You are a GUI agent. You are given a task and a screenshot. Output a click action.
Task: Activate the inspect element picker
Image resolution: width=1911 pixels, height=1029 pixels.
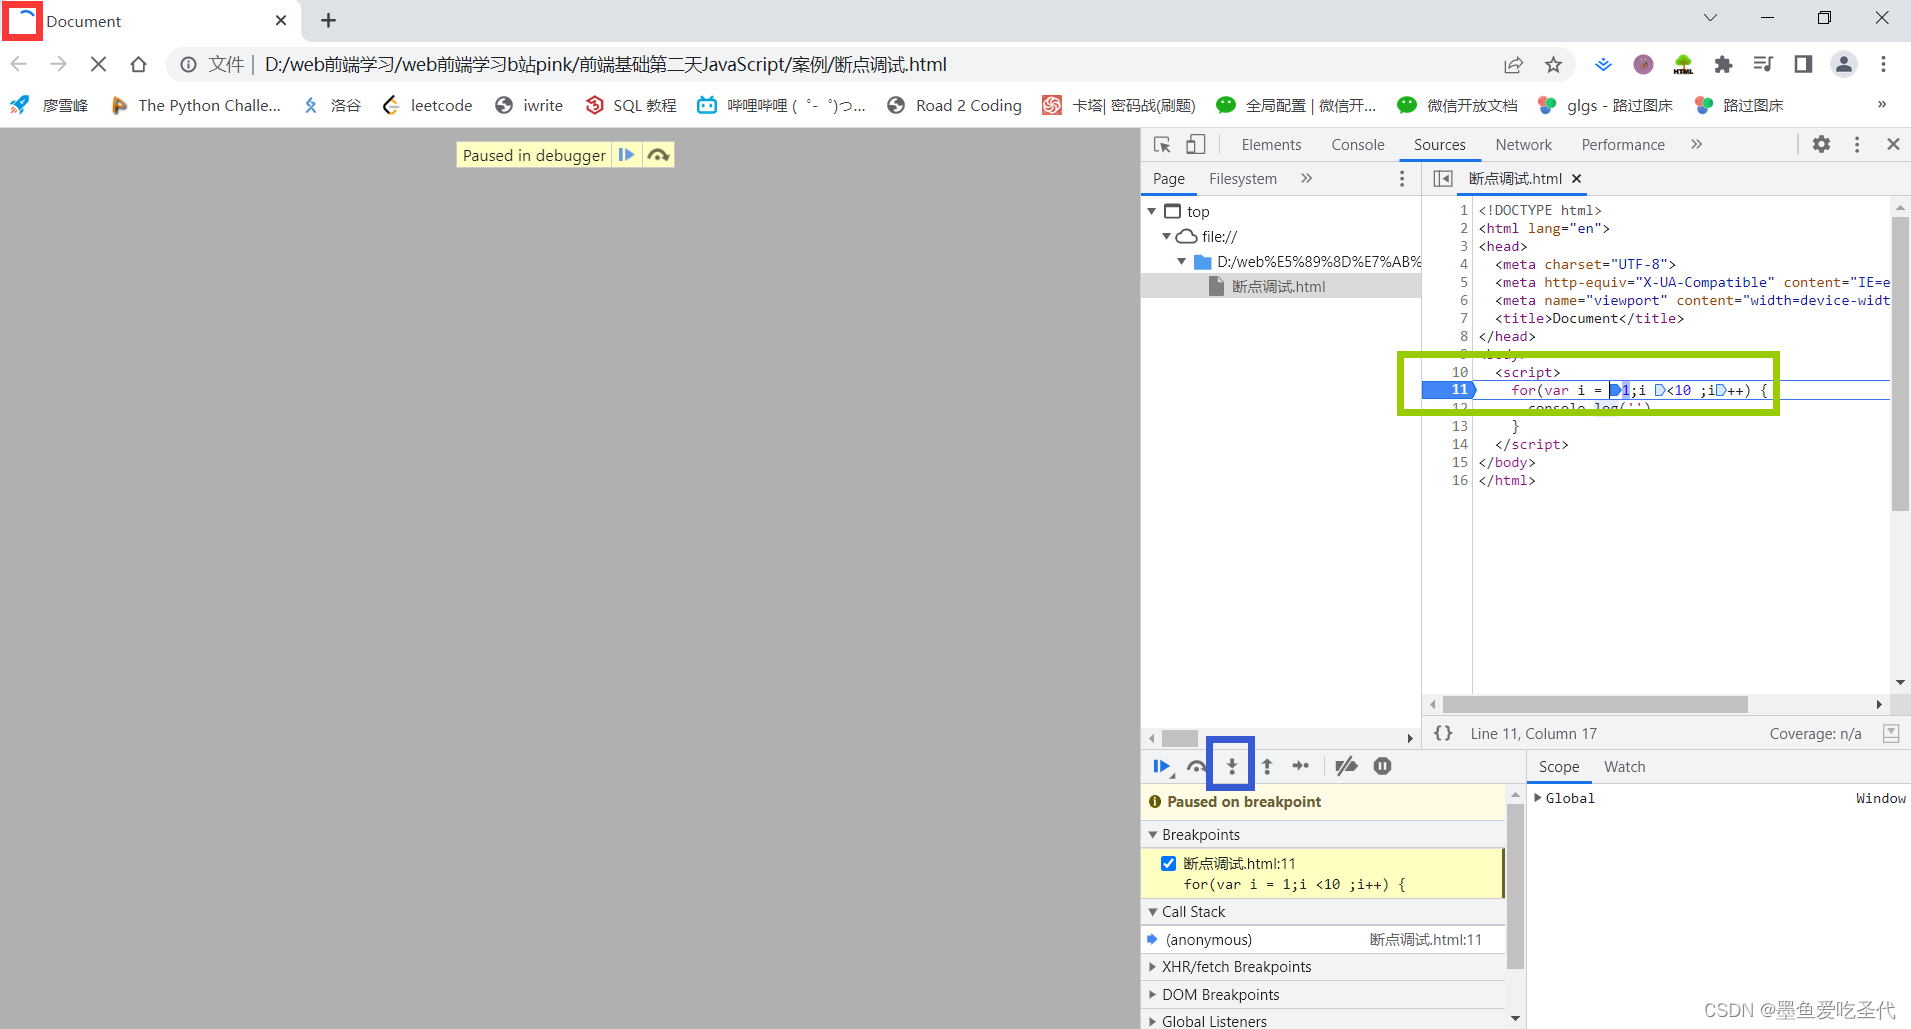1162,144
